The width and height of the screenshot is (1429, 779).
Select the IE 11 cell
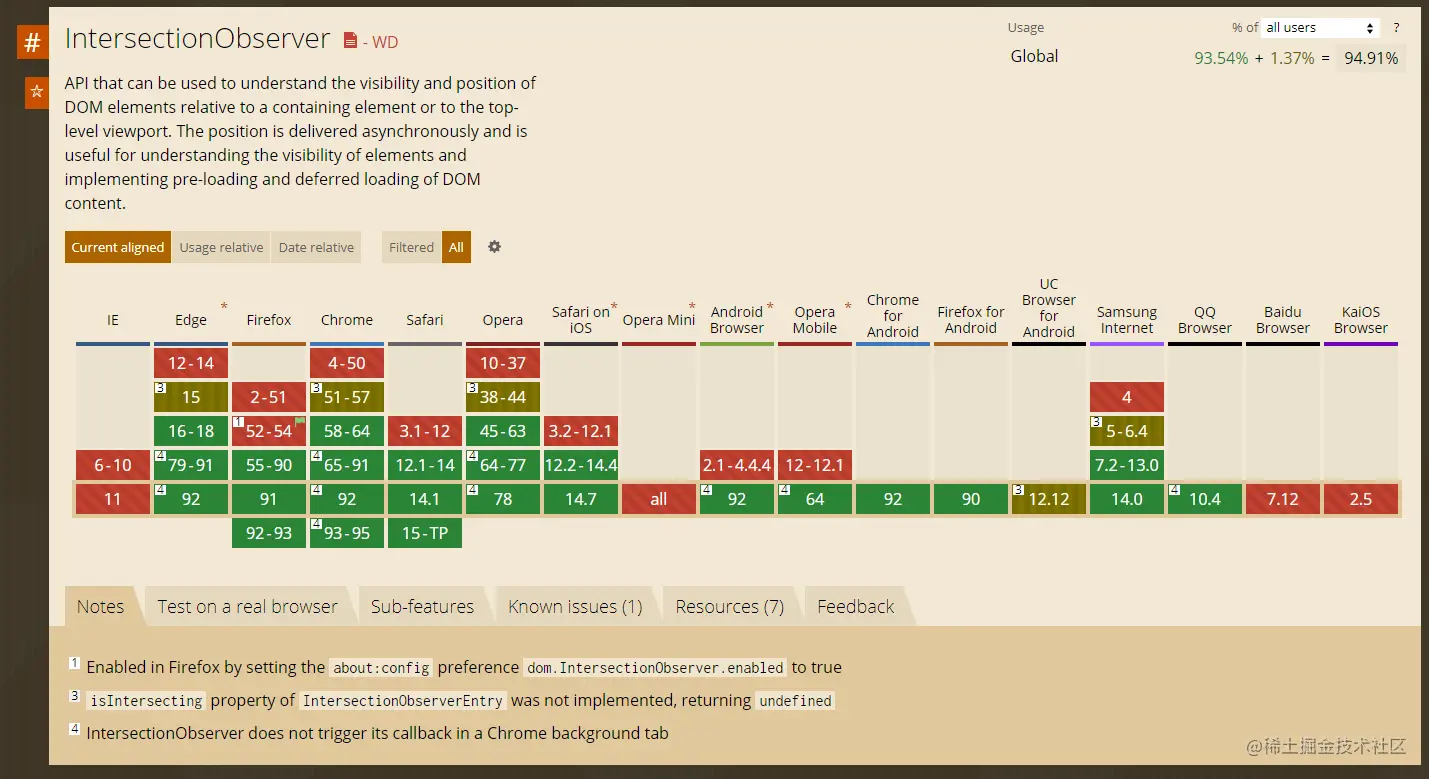113,499
